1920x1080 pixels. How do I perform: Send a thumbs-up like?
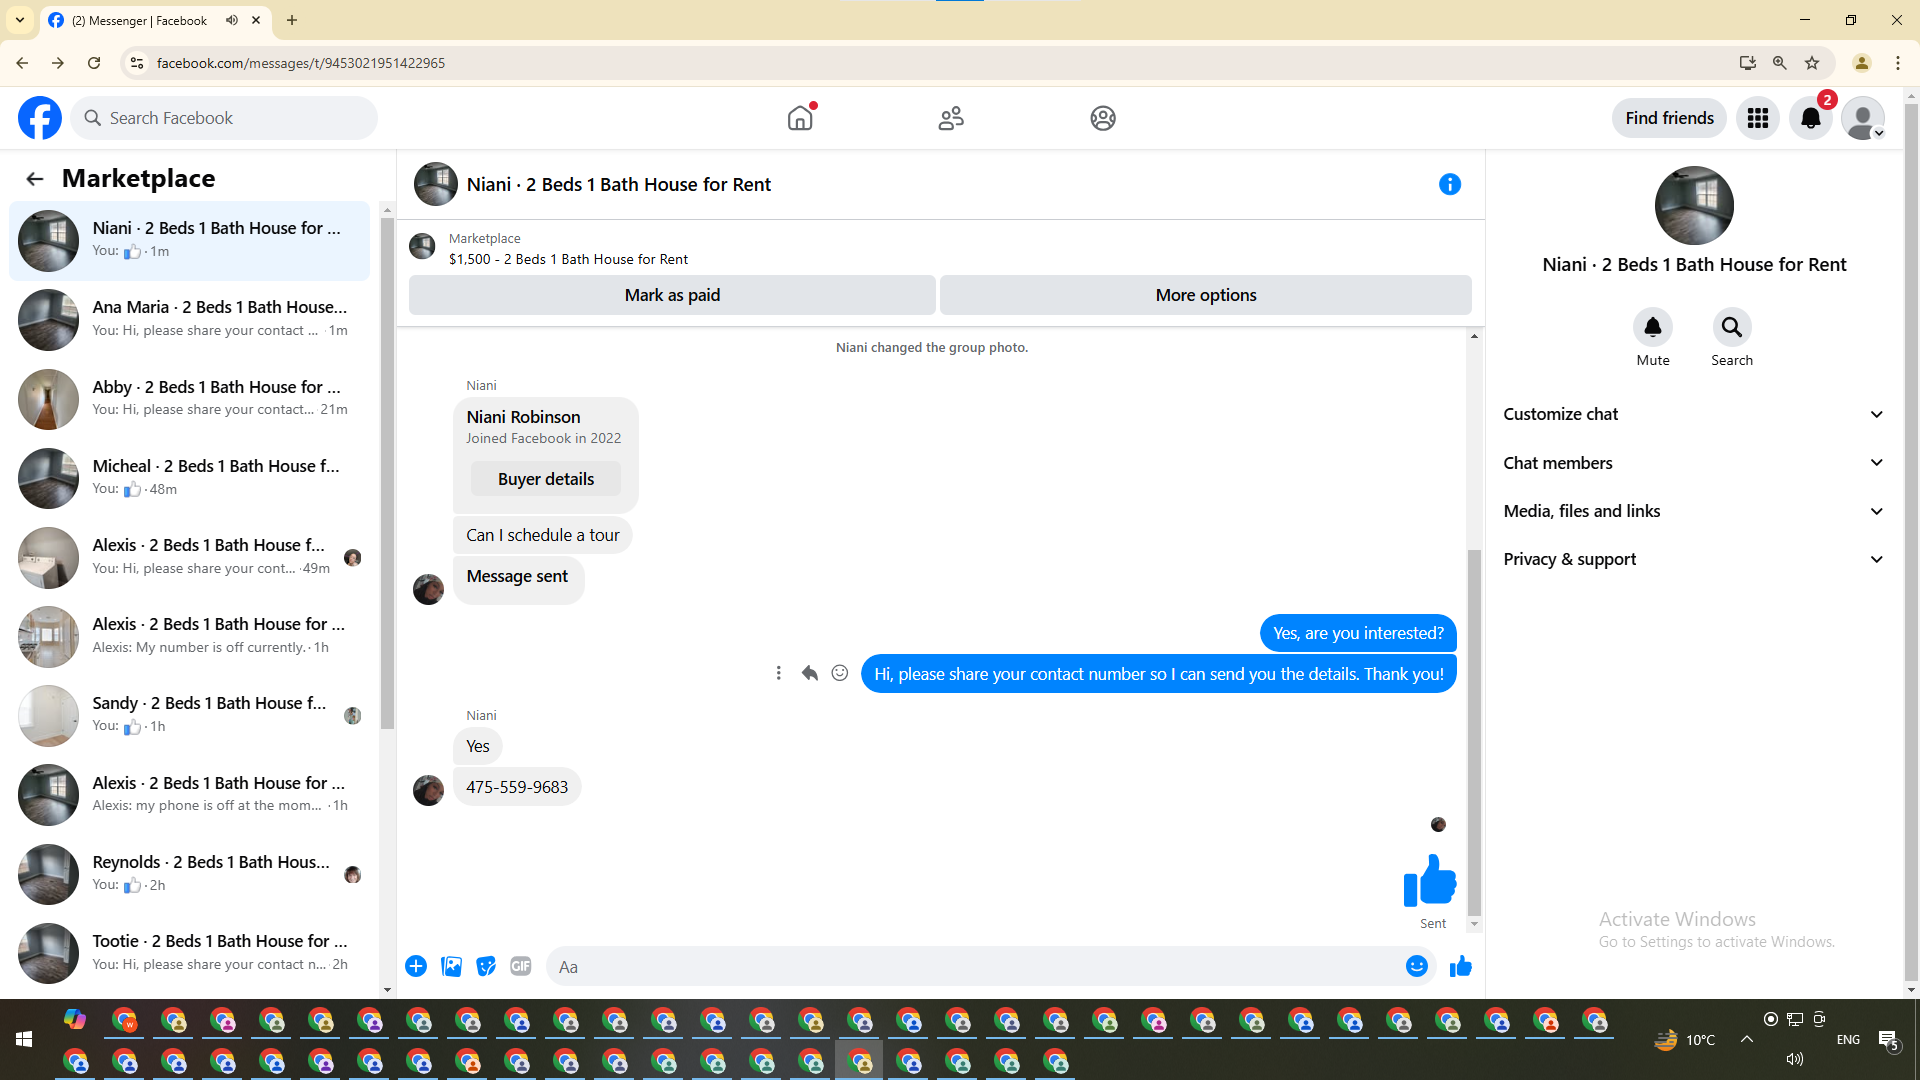(1461, 966)
